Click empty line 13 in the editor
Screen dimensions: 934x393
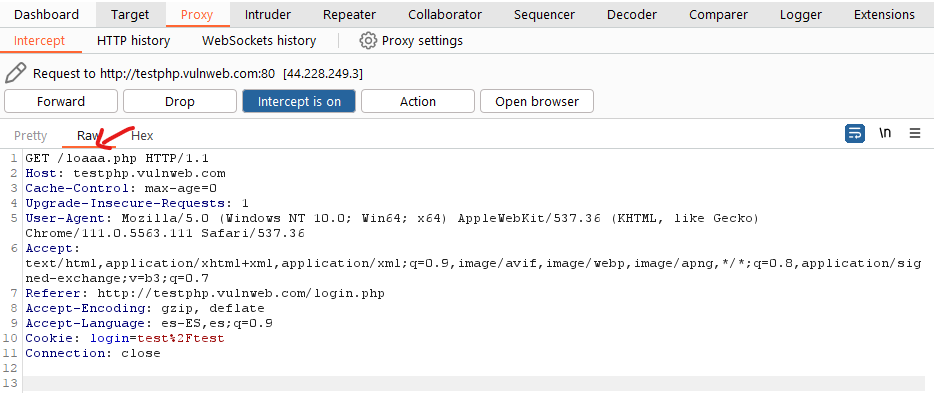(474, 383)
